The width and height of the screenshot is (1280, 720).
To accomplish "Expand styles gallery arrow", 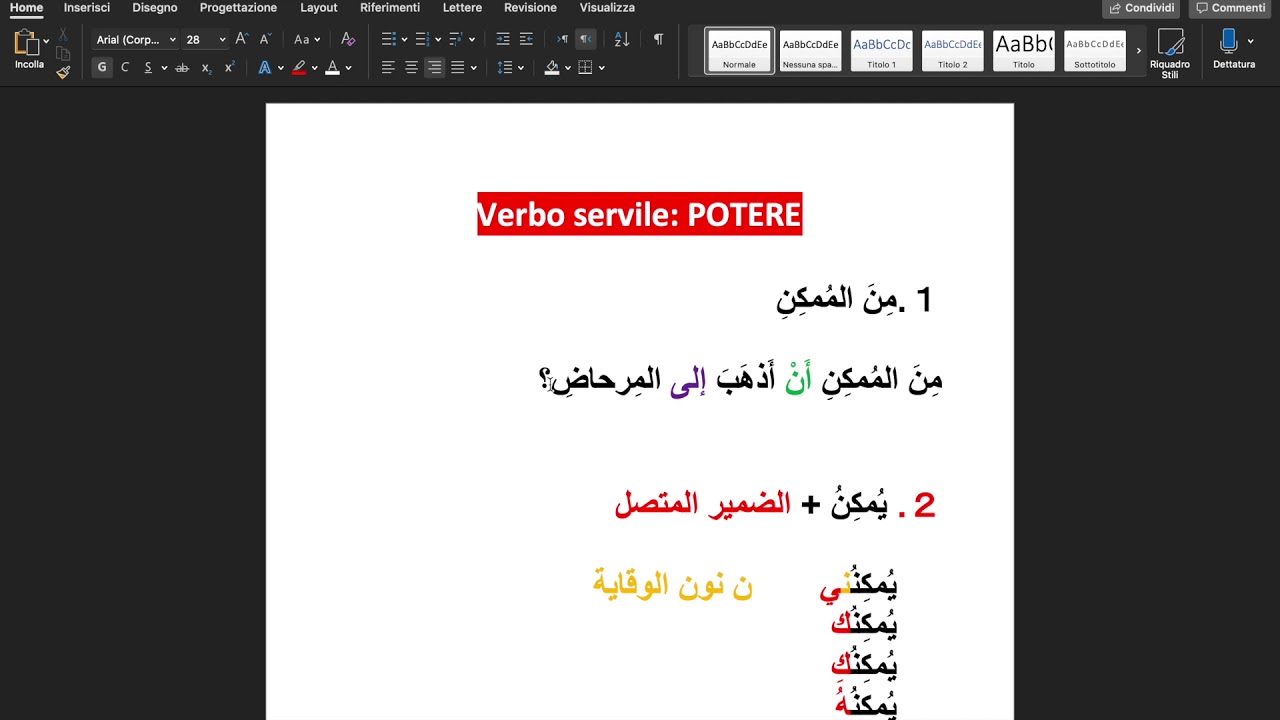I will 1138,50.
